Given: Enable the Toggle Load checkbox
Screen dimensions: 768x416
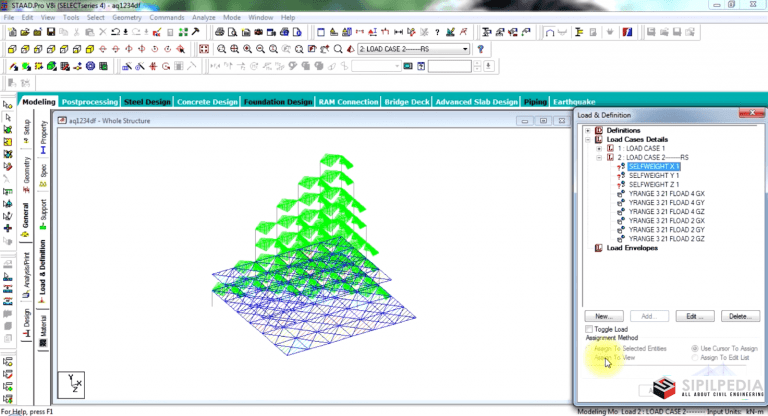Looking at the screenshot, I should tap(589, 329).
